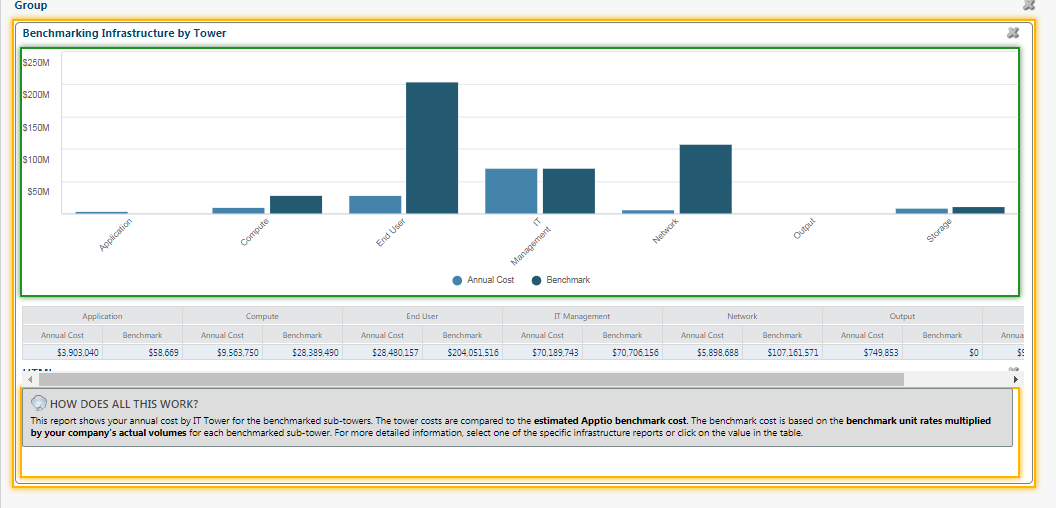Click the Network Benchmark bar in chart
The height and width of the screenshot is (508, 1056).
click(705, 179)
